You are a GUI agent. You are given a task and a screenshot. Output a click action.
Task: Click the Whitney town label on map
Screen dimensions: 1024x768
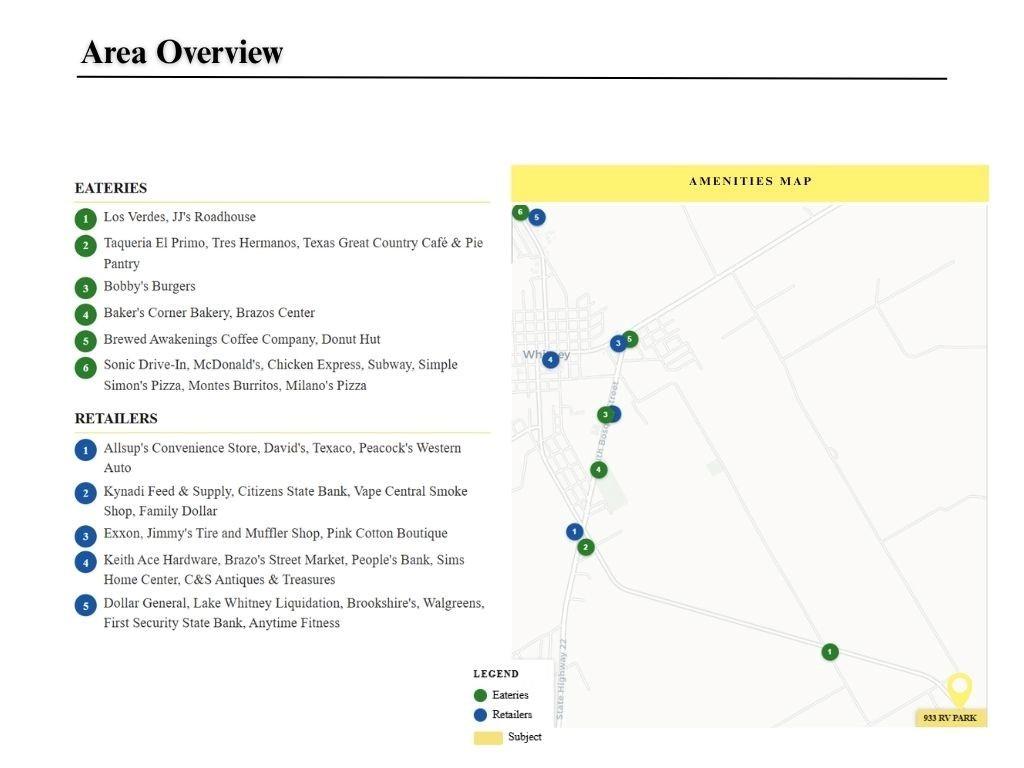pyautogui.click(x=547, y=355)
